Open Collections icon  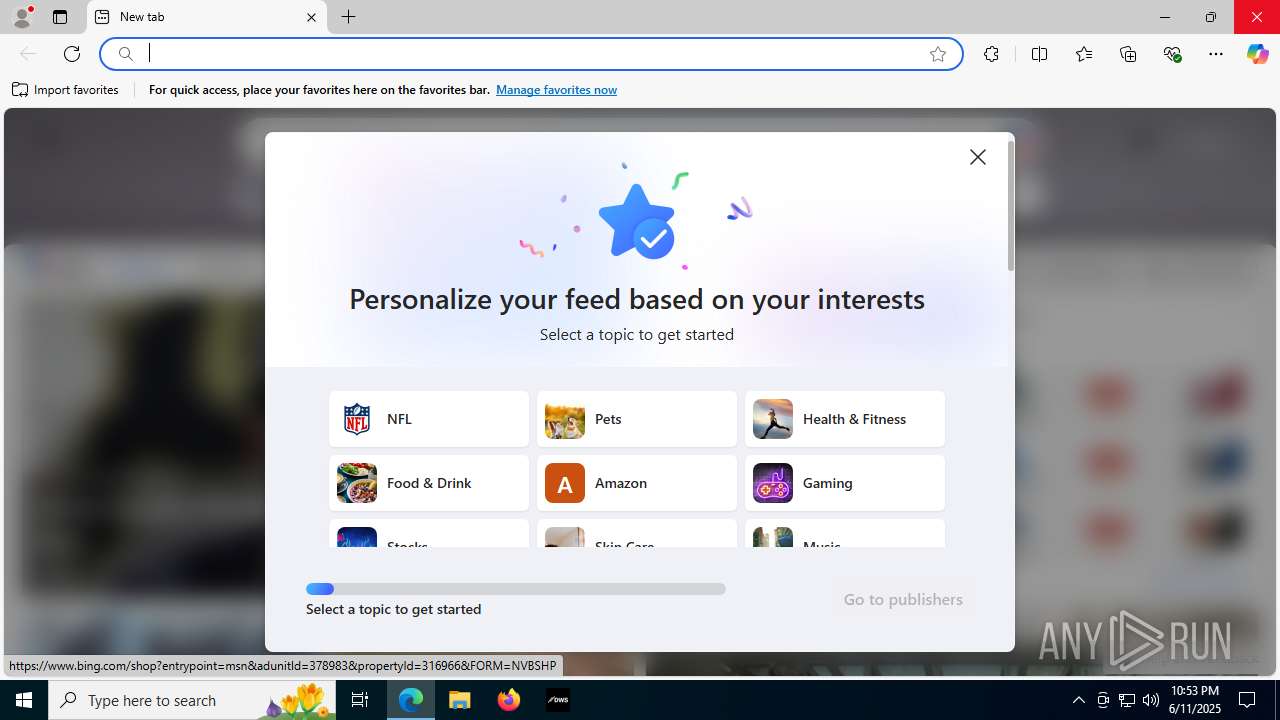[x=1128, y=54]
